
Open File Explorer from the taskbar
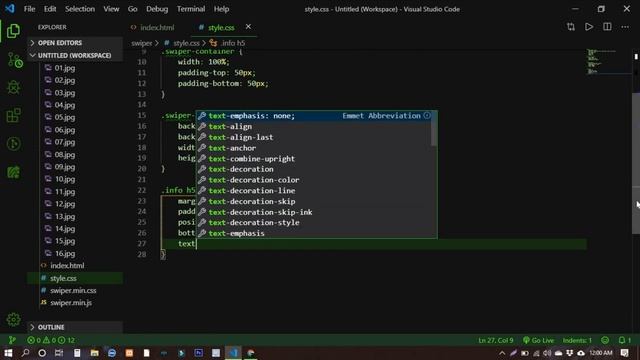(x=94, y=353)
